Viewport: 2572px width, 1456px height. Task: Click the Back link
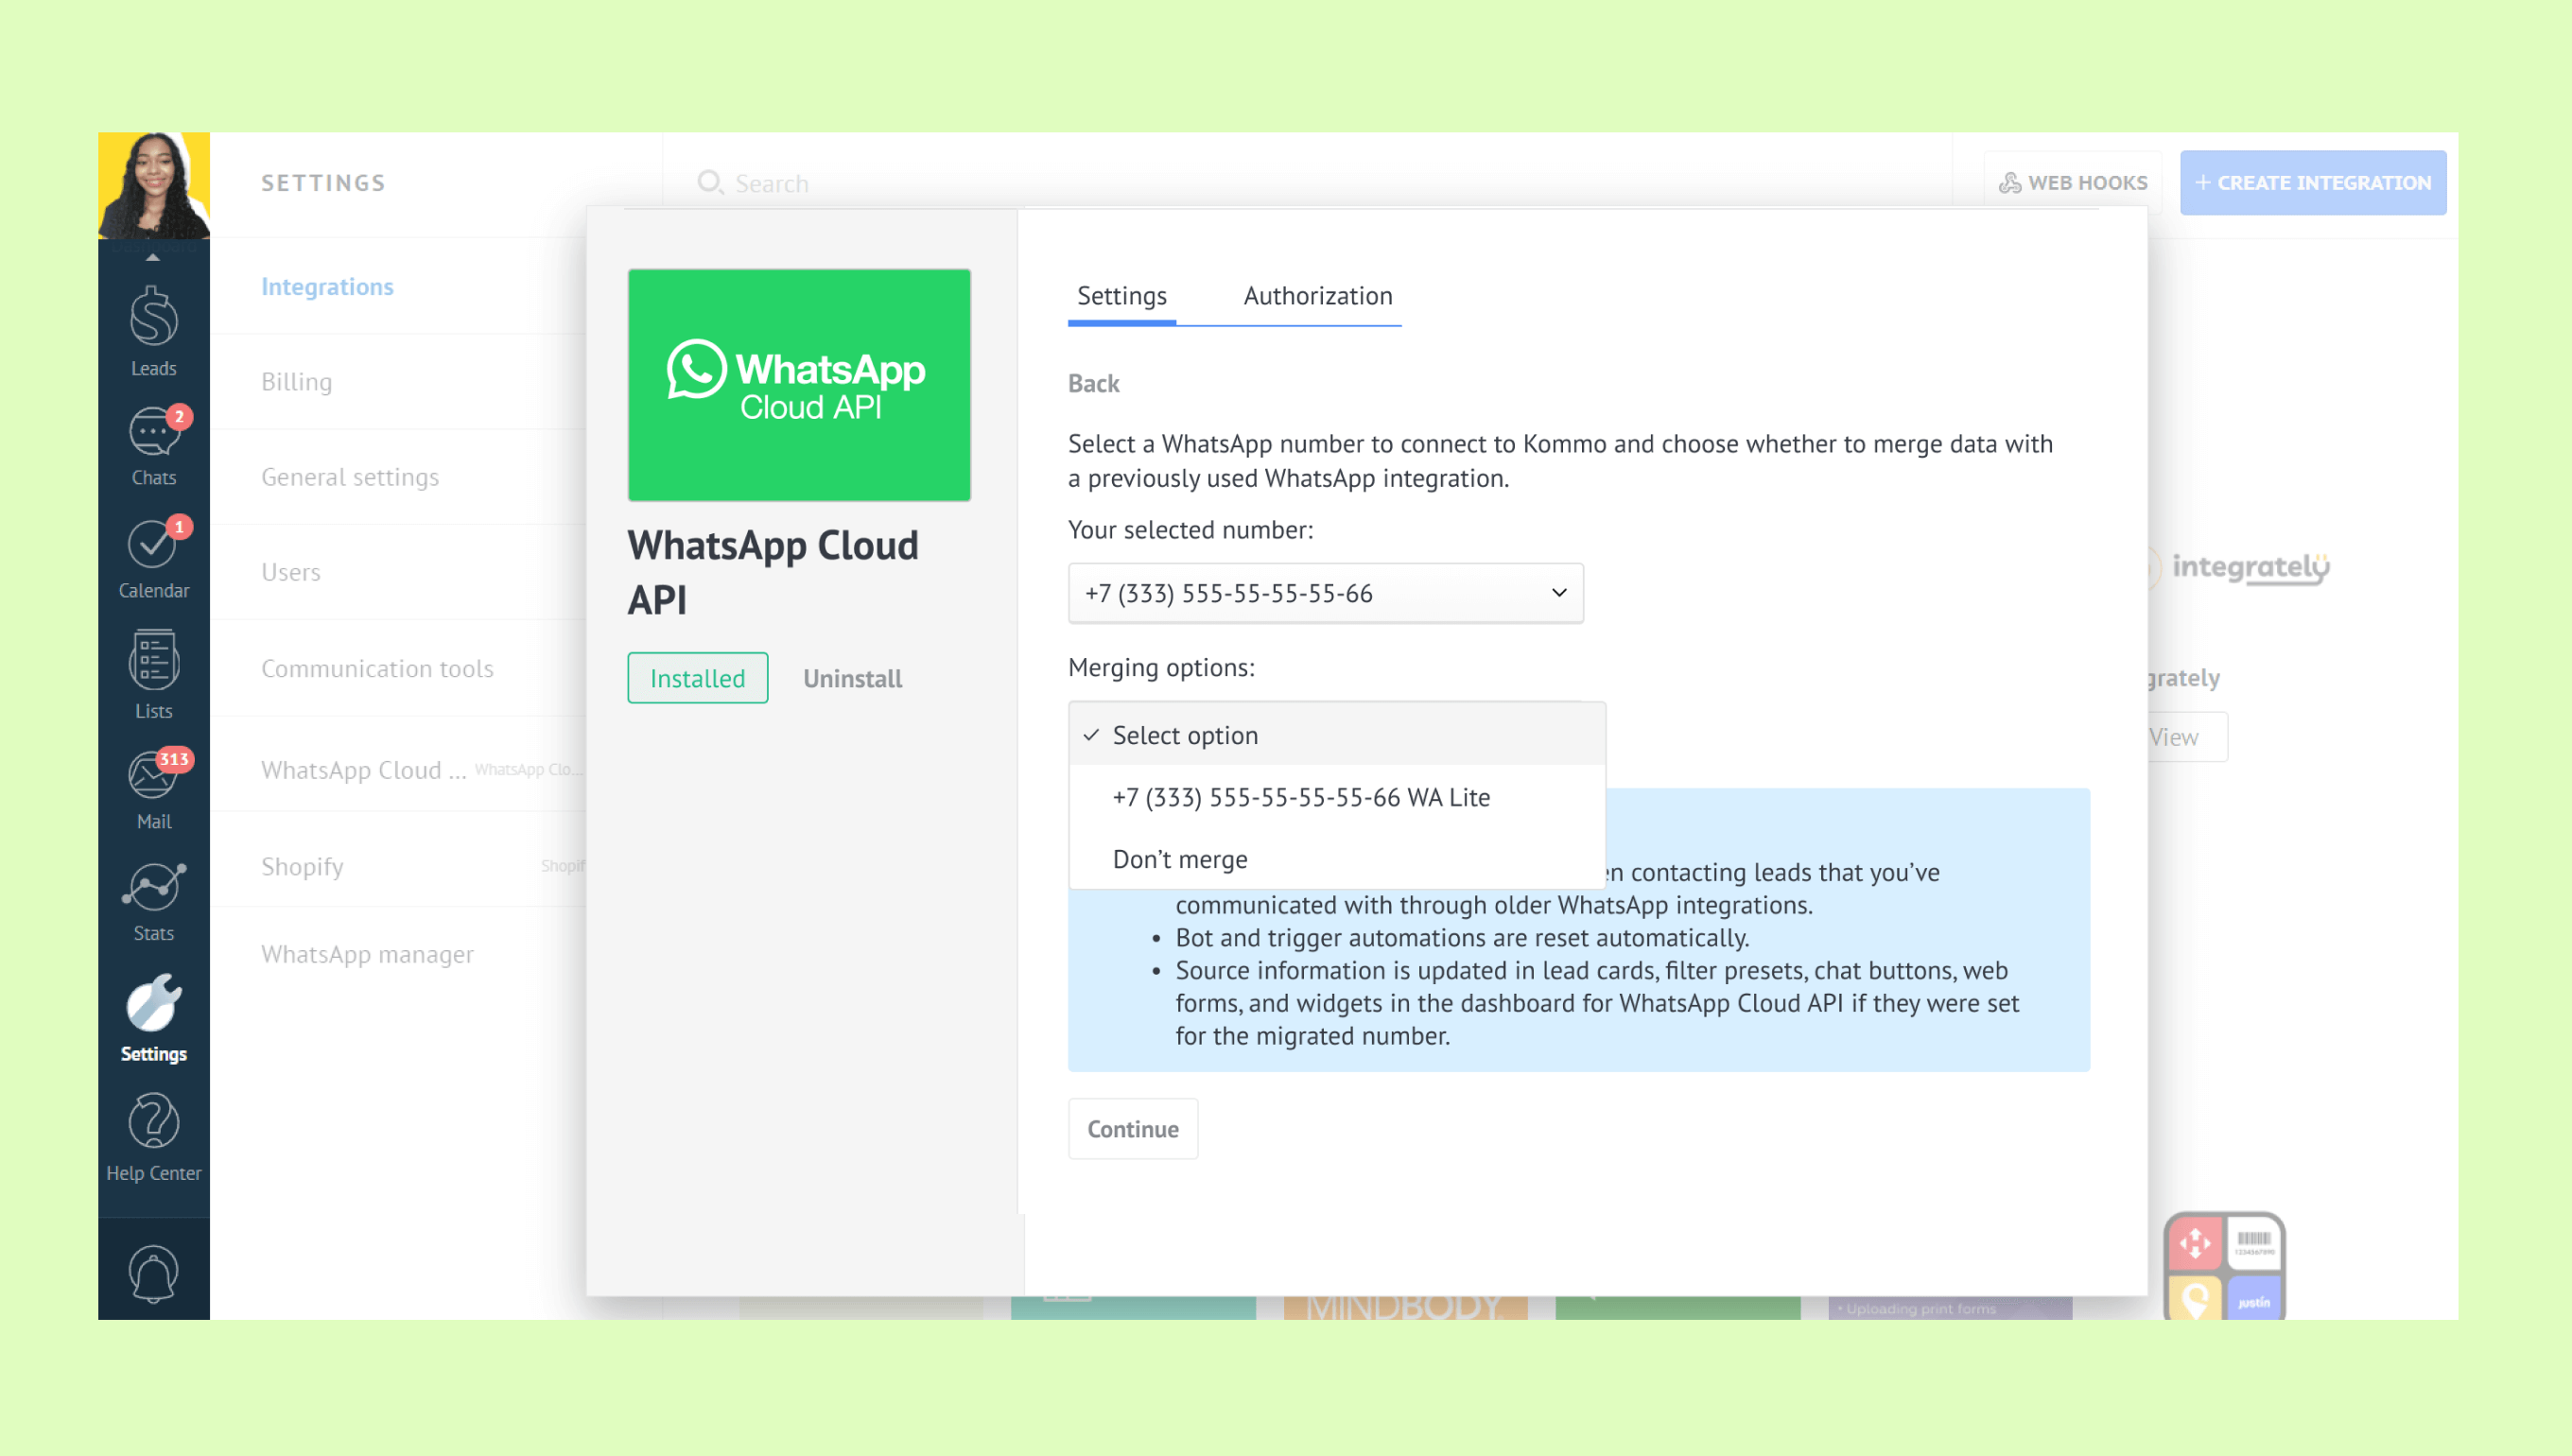point(1093,384)
